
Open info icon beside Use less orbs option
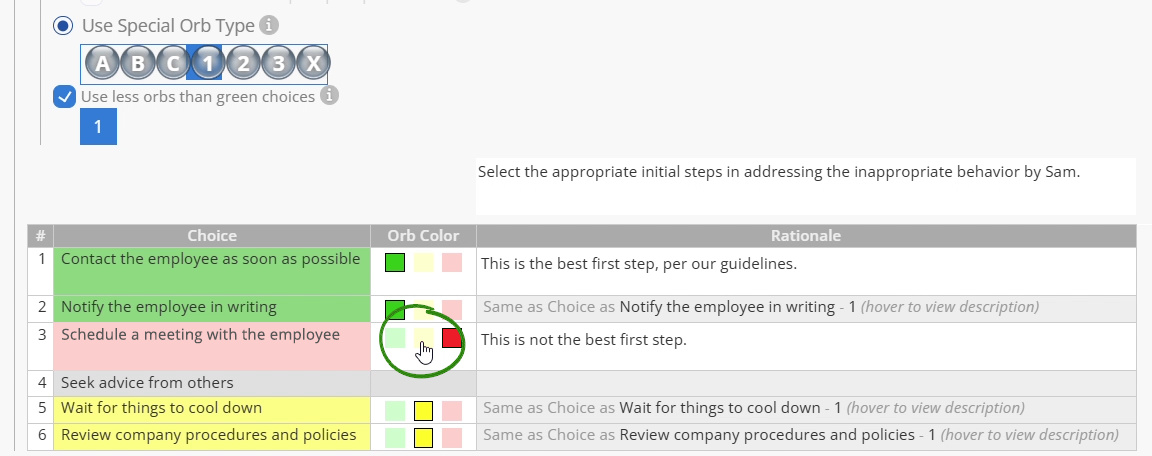[330, 95]
